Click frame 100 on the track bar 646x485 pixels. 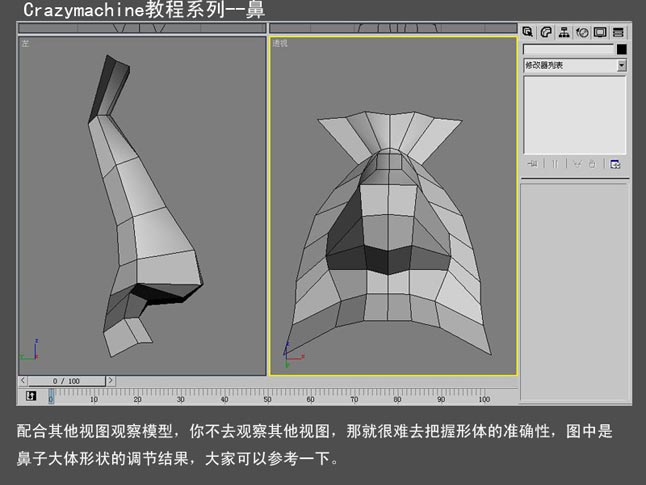484,399
